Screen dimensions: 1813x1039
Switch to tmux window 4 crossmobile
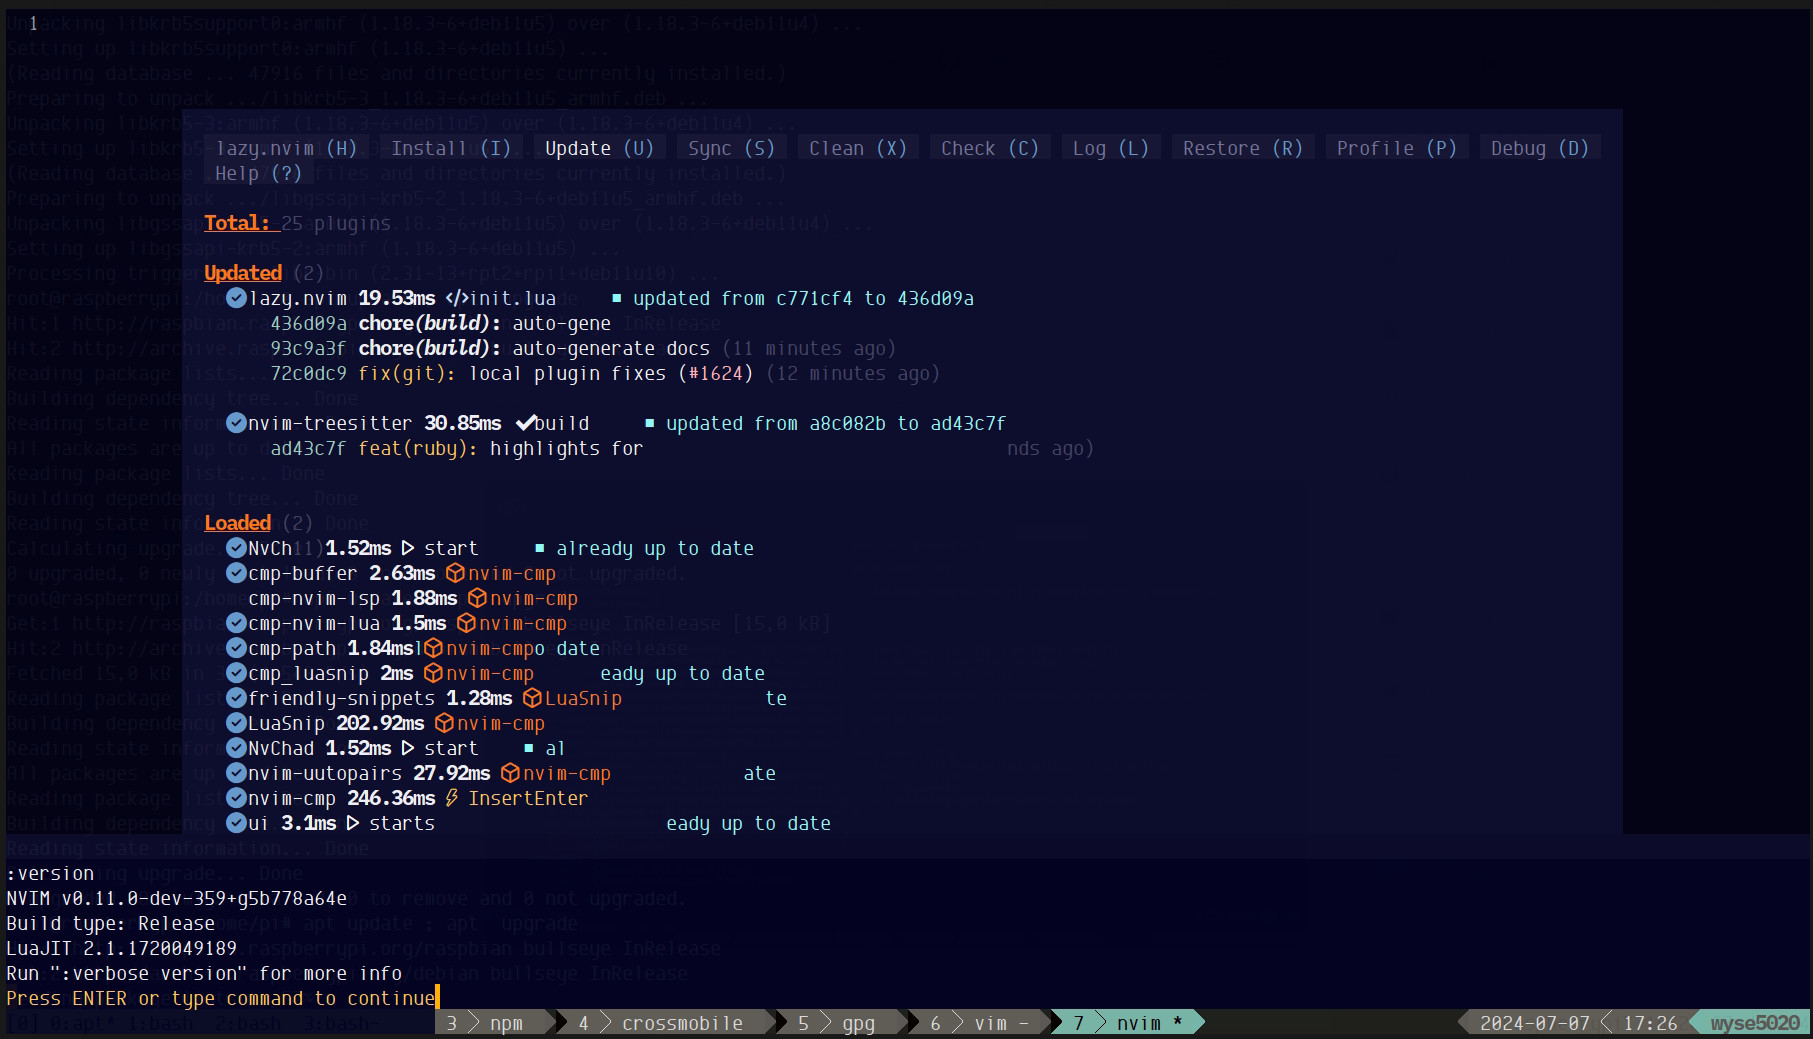coord(670,1023)
